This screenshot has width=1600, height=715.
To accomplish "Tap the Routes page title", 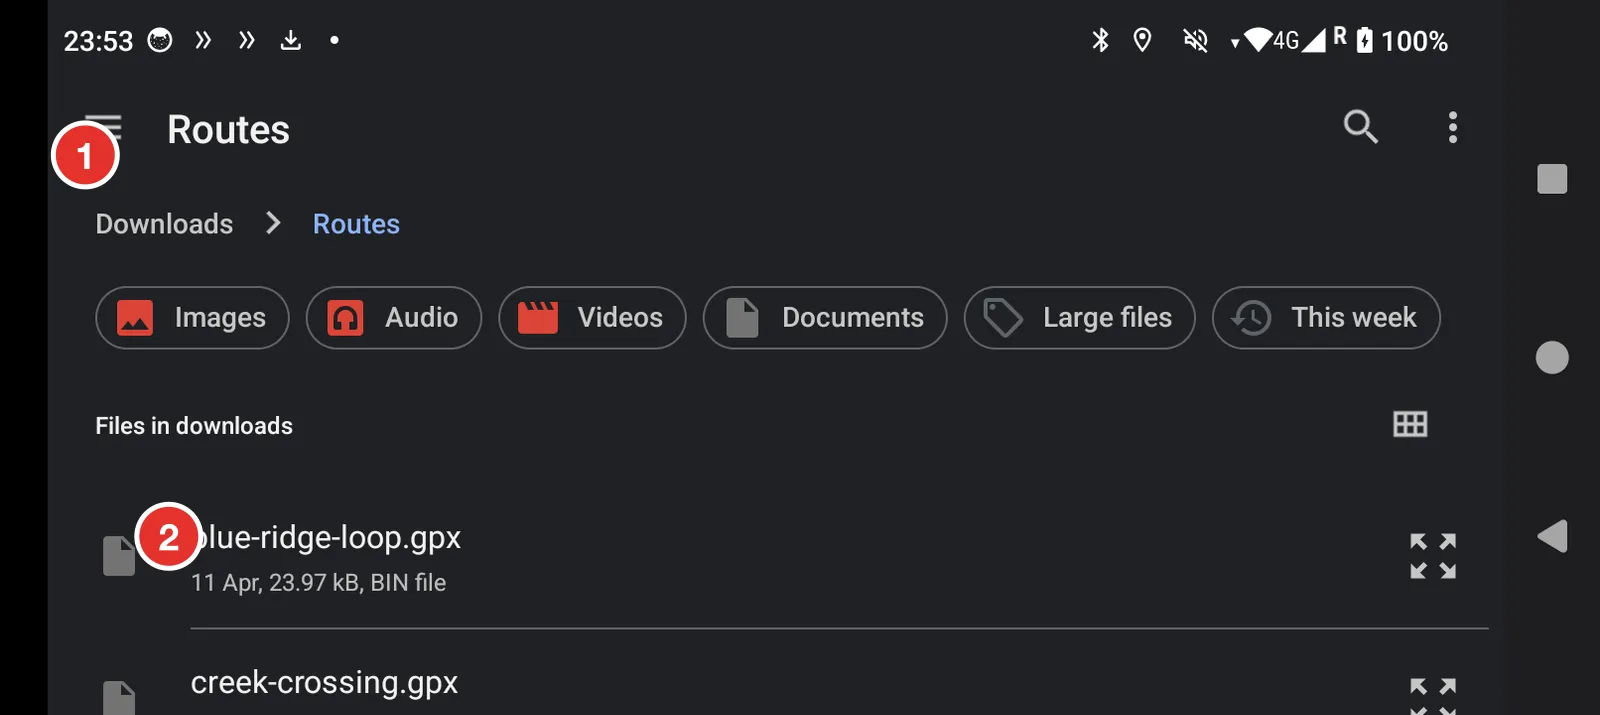I will click(228, 130).
